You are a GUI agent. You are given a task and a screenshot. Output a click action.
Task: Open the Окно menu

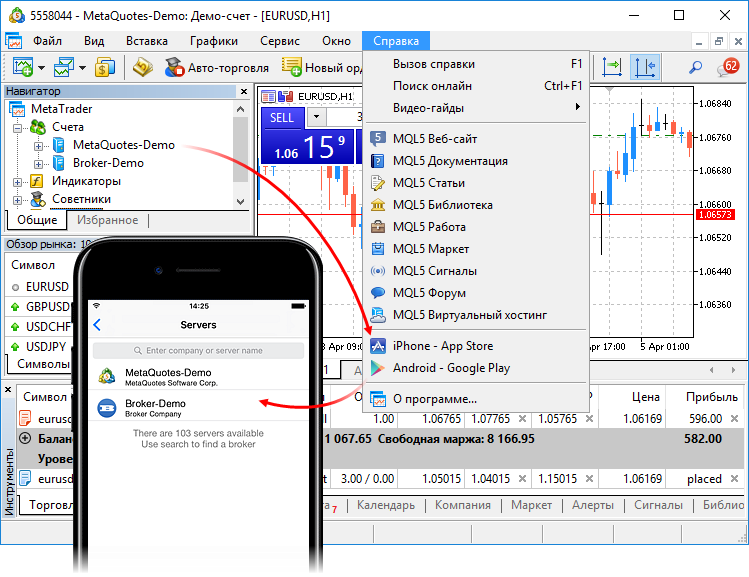click(x=336, y=41)
